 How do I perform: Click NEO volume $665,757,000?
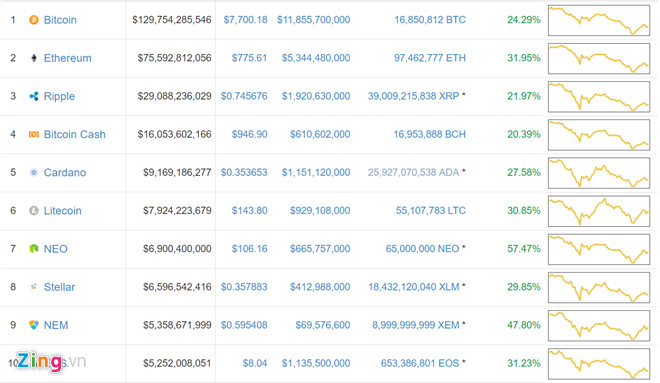[x=320, y=249]
